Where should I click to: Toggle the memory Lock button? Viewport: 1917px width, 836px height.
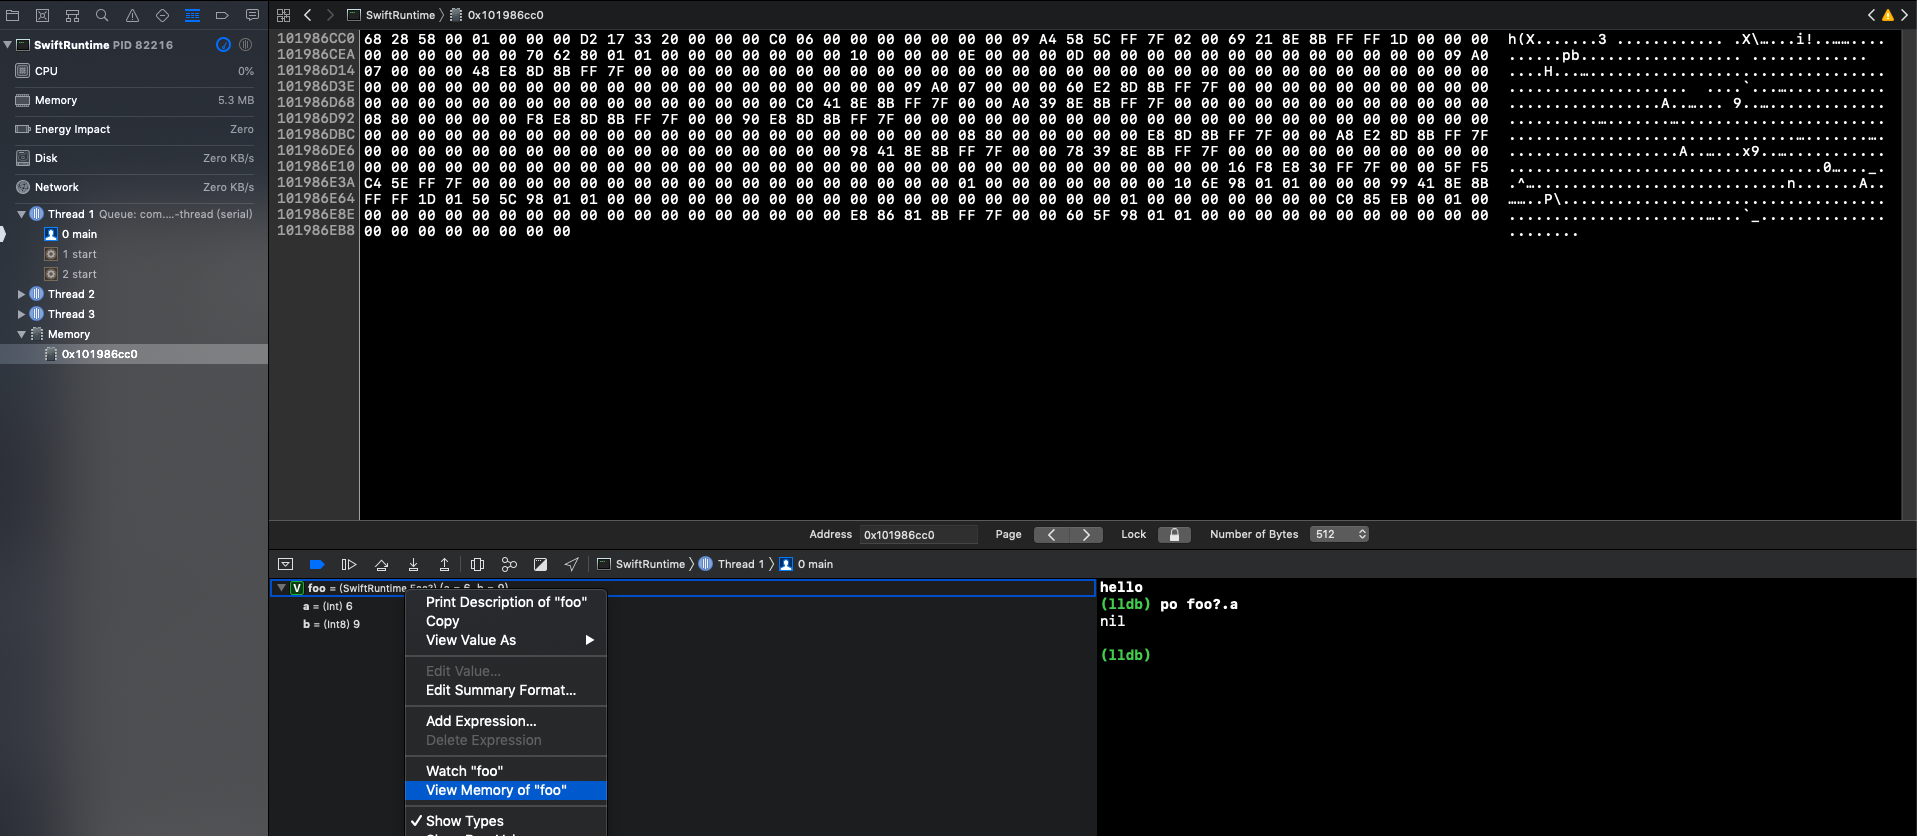coord(1174,534)
